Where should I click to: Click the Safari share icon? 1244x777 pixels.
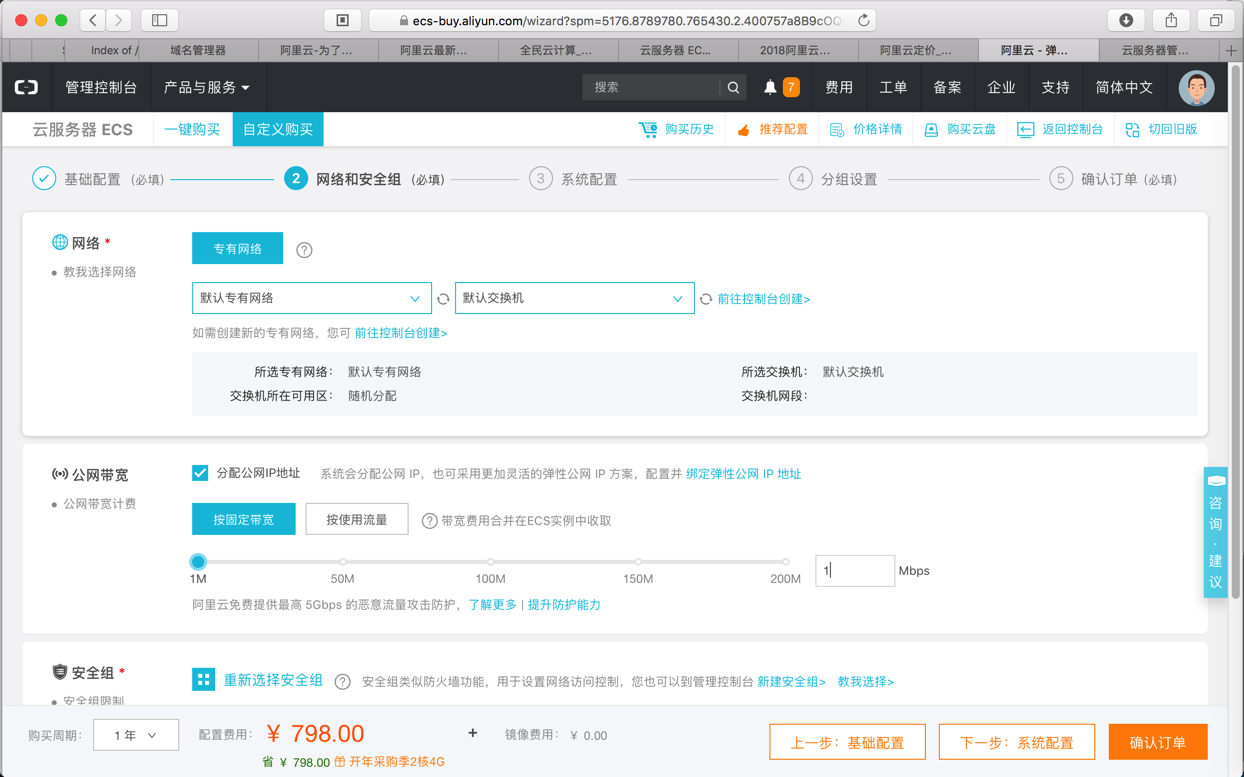[x=1171, y=20]
